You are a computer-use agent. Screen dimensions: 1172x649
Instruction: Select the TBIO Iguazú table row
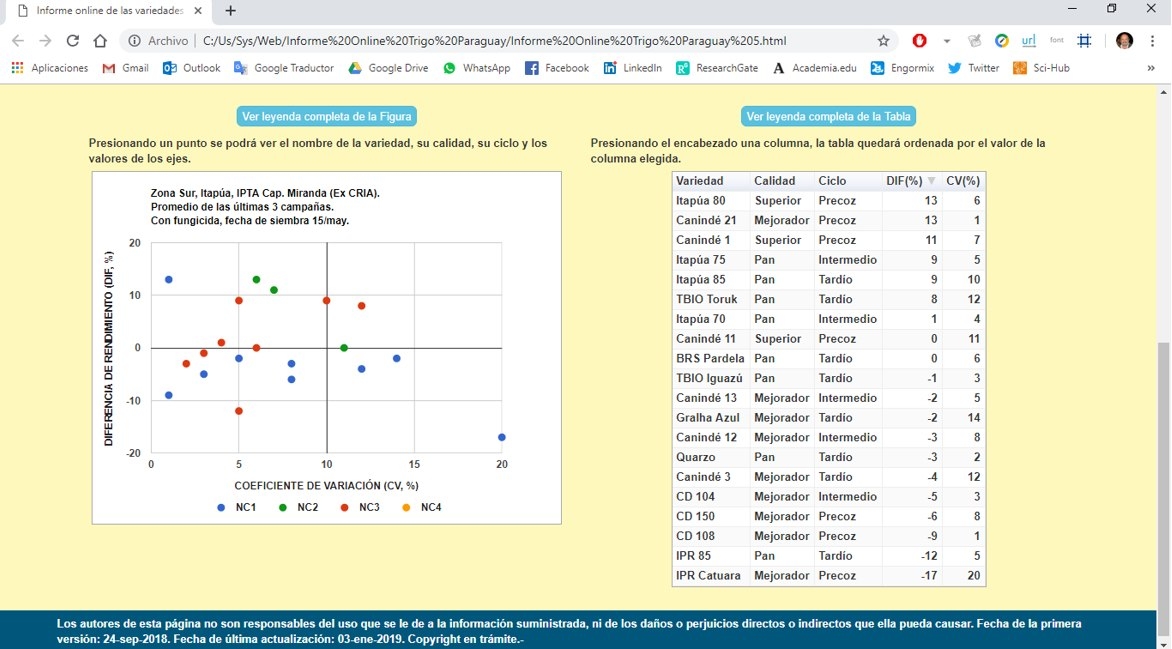828,378
